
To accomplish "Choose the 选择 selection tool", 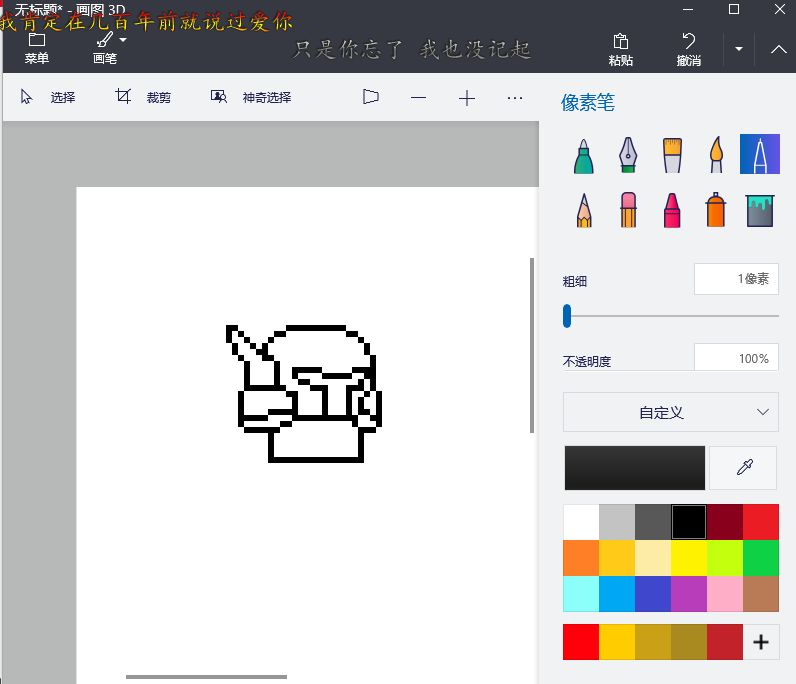I will (x=48, y=97).
